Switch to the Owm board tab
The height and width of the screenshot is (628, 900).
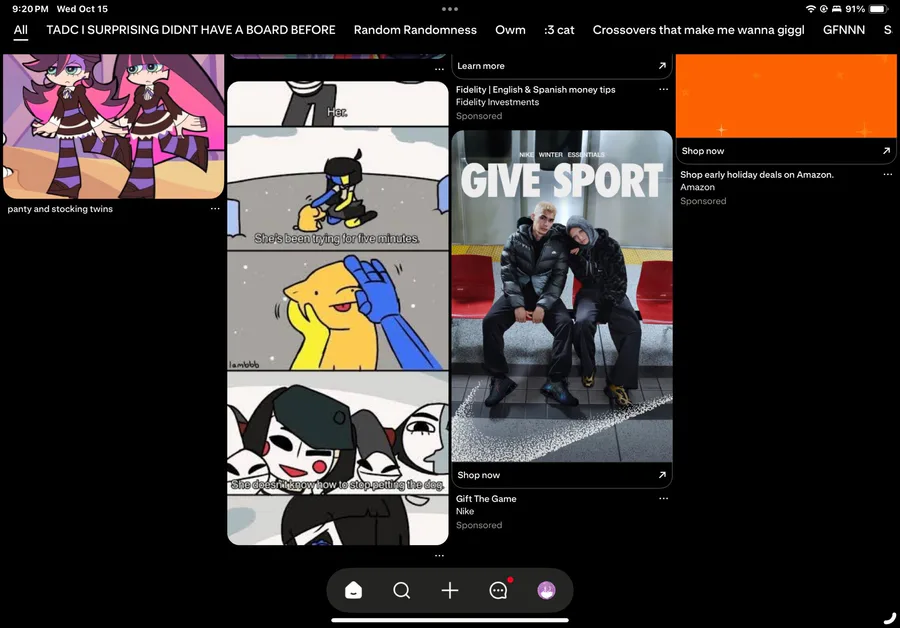click(x=510, y=30)
